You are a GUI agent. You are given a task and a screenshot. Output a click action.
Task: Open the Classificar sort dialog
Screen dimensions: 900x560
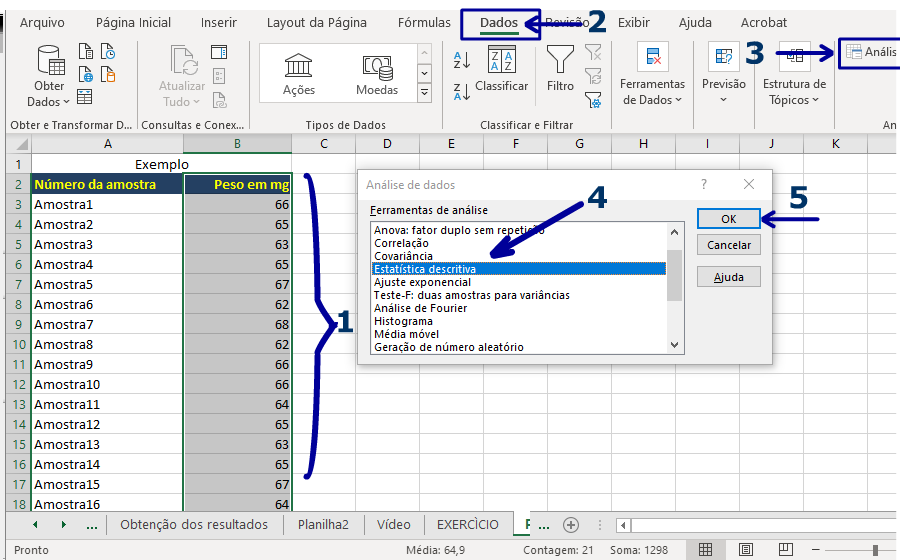(501, 70)
